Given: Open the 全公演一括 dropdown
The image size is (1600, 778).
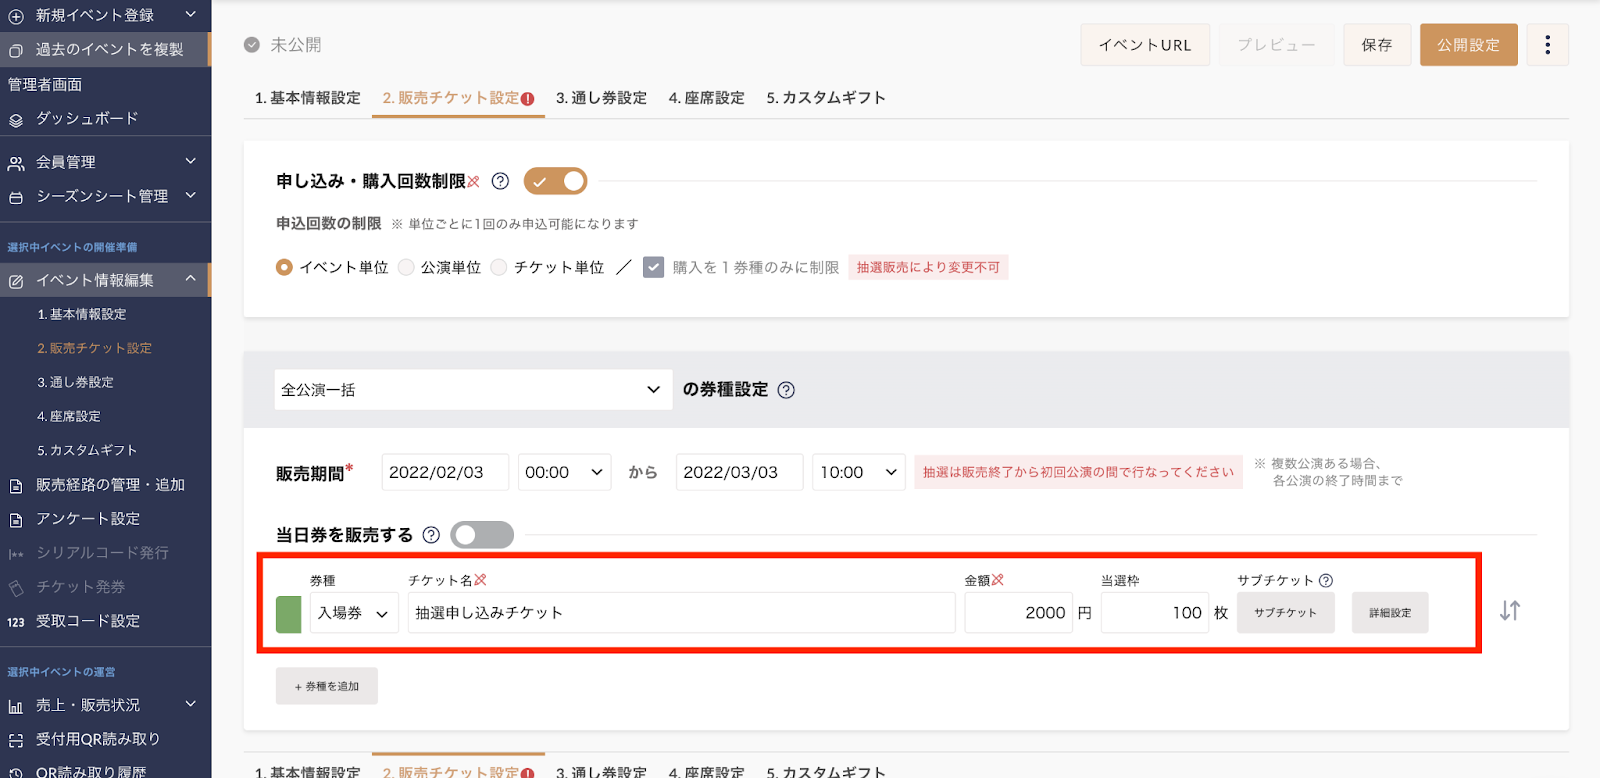Looking at the screenshot, I should pos(471,390).
